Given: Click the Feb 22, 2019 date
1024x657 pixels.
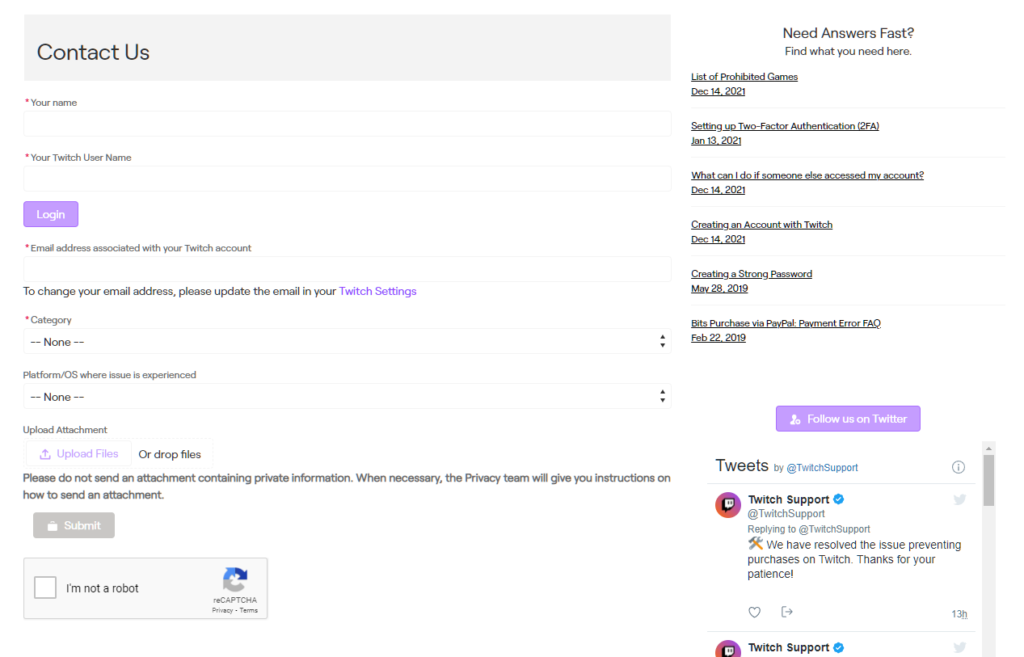Looking at the screenshot, I should coord(718,338).
